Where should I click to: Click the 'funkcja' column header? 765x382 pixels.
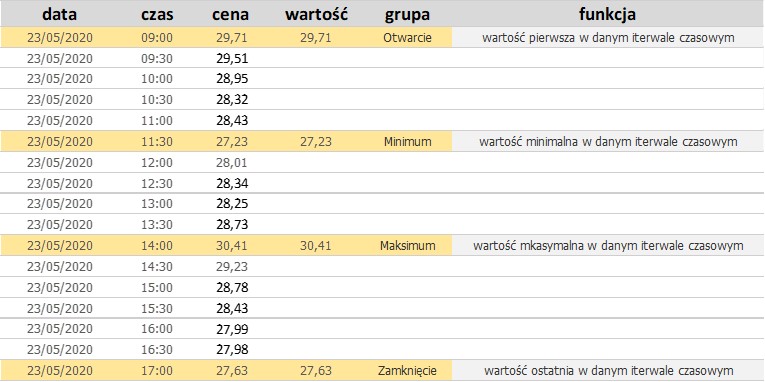[607, 15]
